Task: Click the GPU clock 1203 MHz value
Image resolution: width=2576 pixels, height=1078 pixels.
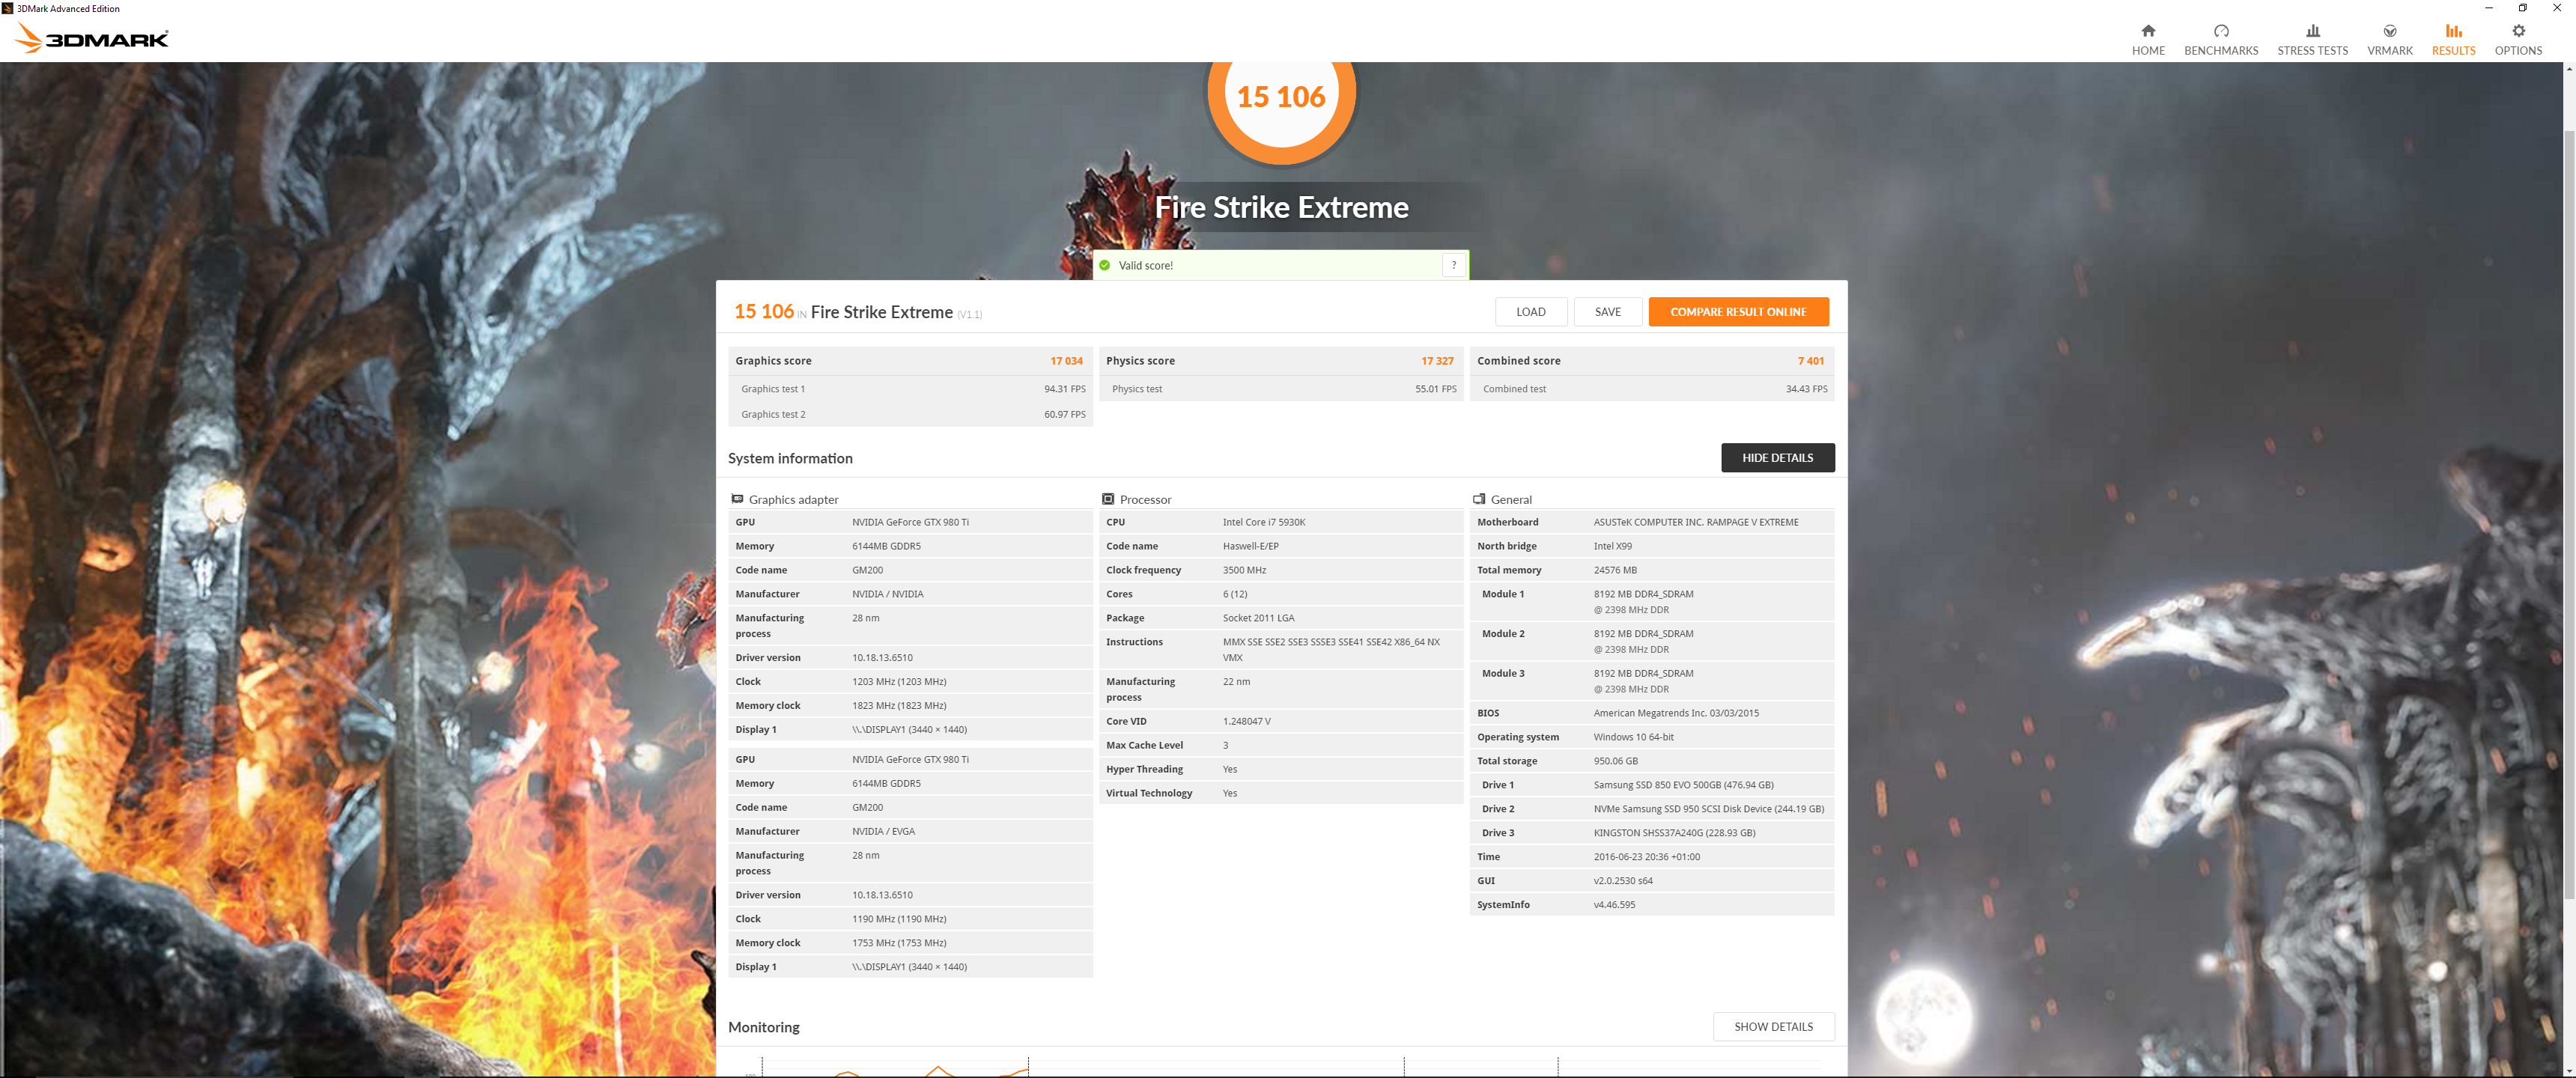Action: click(x=898, y=682)
